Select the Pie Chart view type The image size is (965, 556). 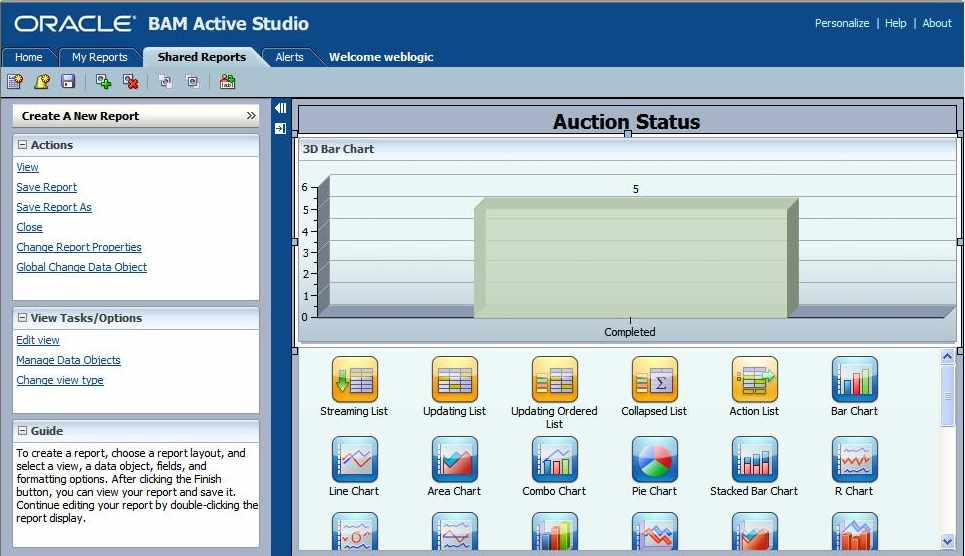(654, 467)
